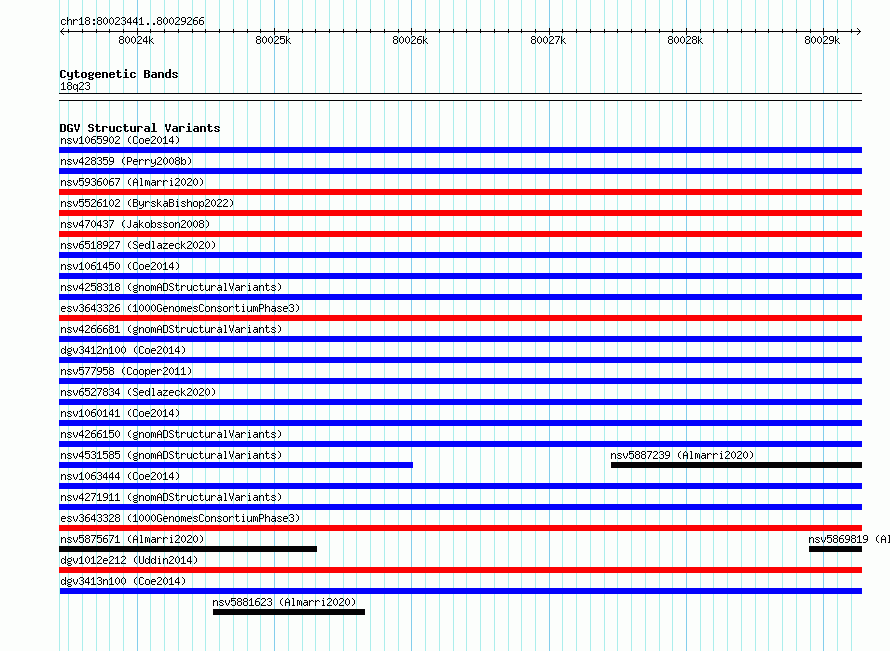
Task: Click the 80024k ruler tick label
Action: pyautogui.click(x=136, y=40)
